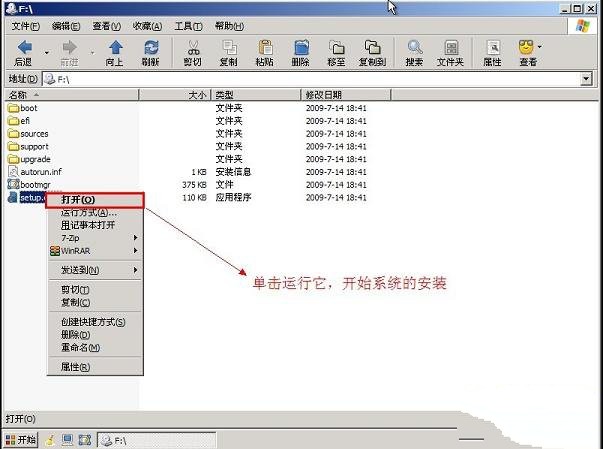This screenshot has width=603, height=449.
Task: Click the Start (开始) button
Action: tap(20, 439)
